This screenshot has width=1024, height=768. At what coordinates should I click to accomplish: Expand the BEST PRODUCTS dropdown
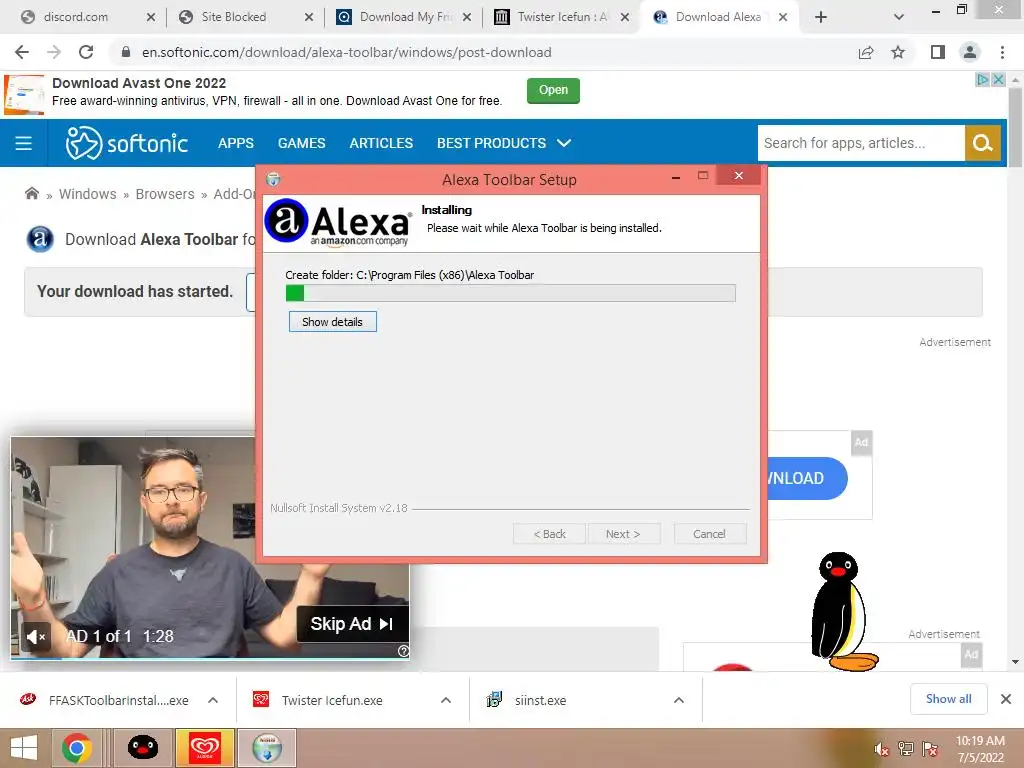(x=504, y=143)
